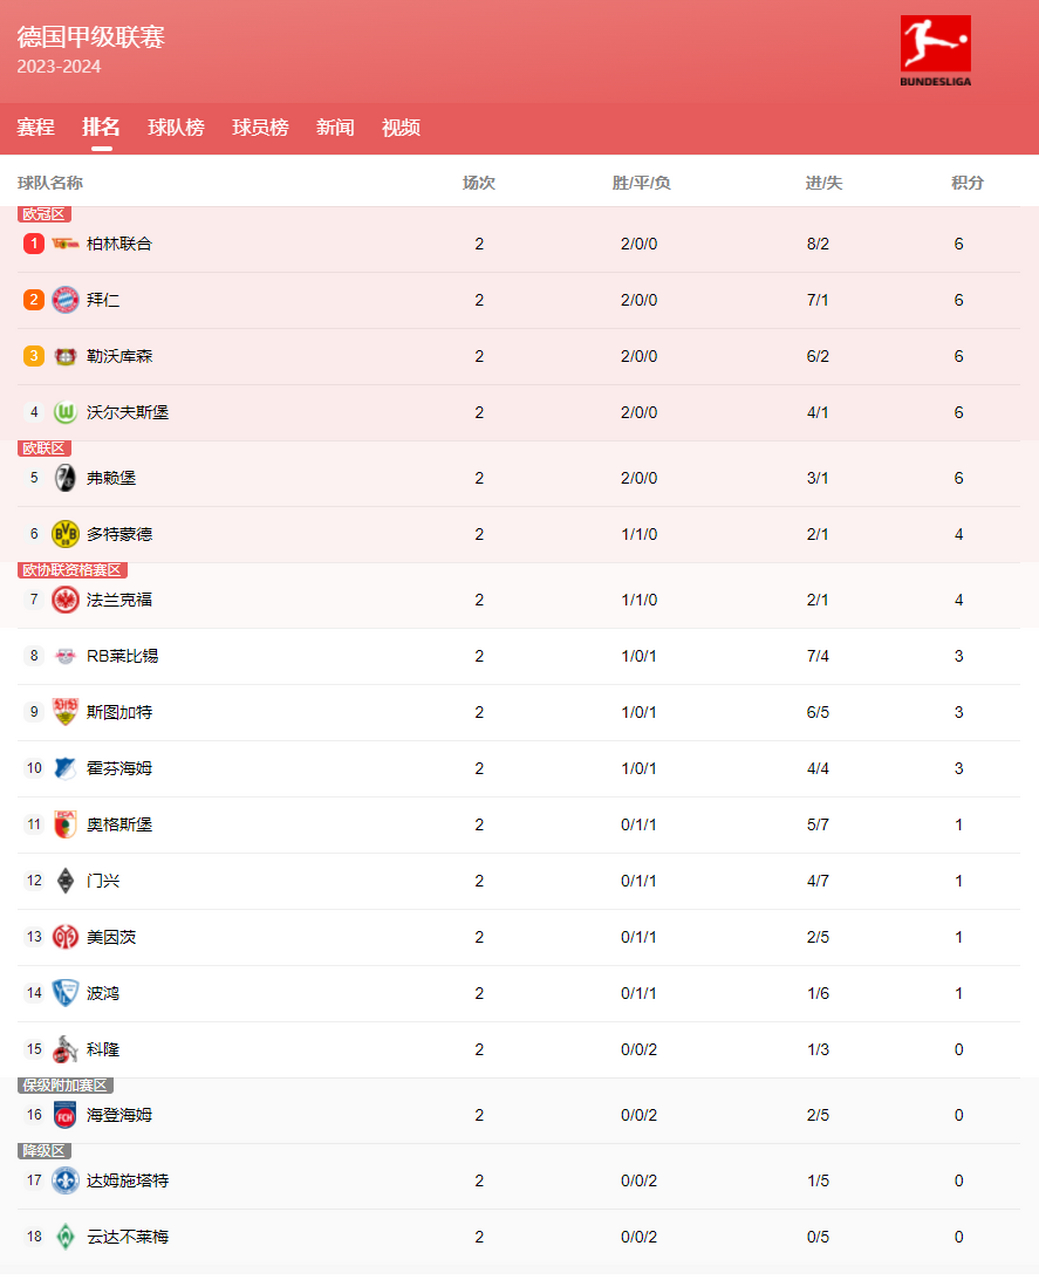Open the 弗赖堡 team name link
The image size is (1039, 1280).
111,478
